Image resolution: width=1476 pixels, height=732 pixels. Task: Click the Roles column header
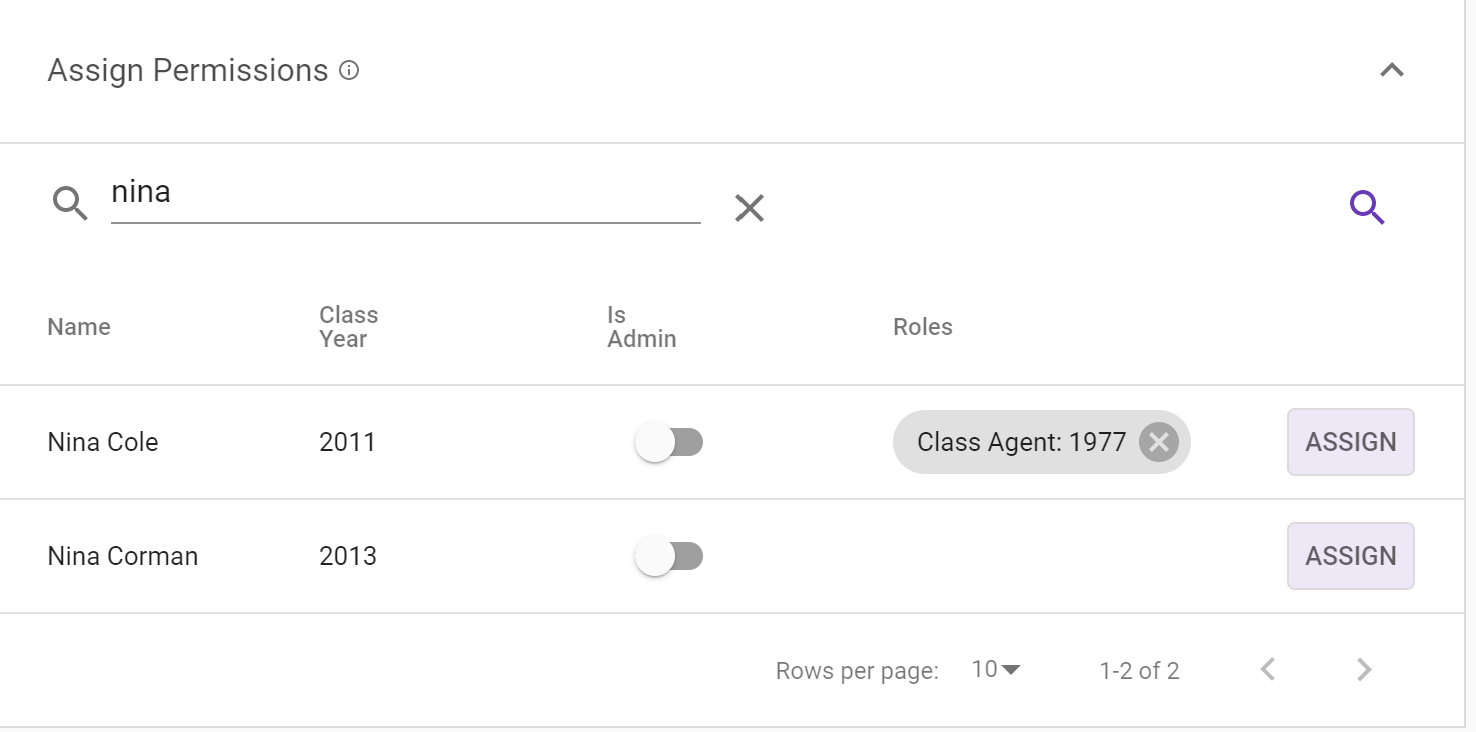tap(922, 327)
